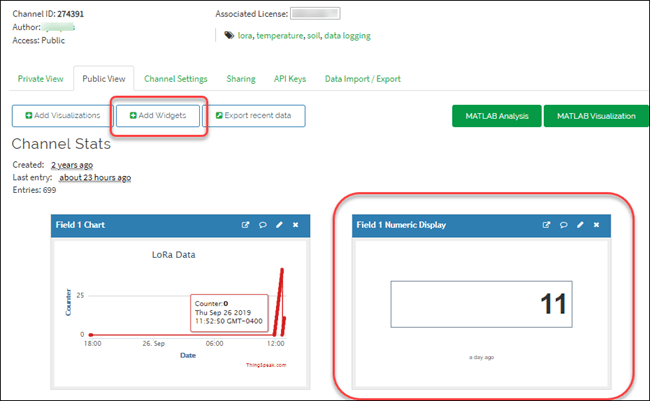Click Field 1 Numeric Display header title
Viewport: 650px width, 401px height.
coord(401,225)
